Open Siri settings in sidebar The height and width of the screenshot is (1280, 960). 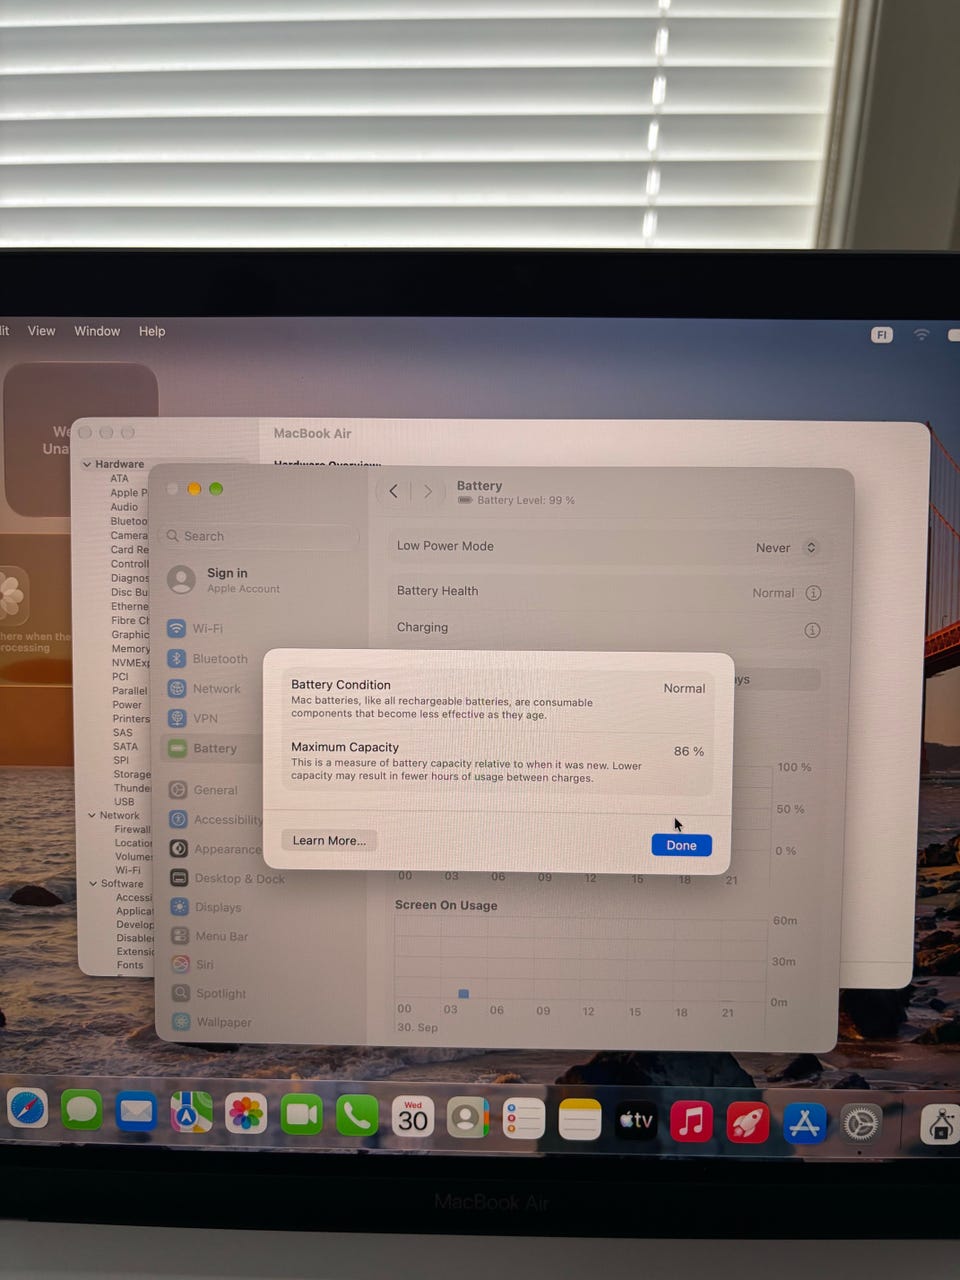193,964
